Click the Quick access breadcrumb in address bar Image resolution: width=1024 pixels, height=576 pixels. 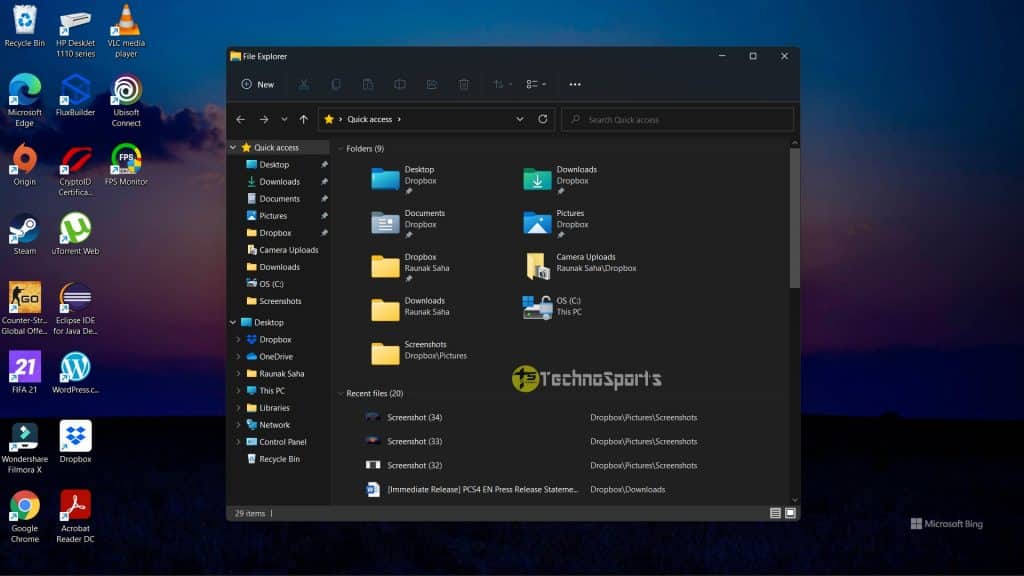(x=370, y=120)
